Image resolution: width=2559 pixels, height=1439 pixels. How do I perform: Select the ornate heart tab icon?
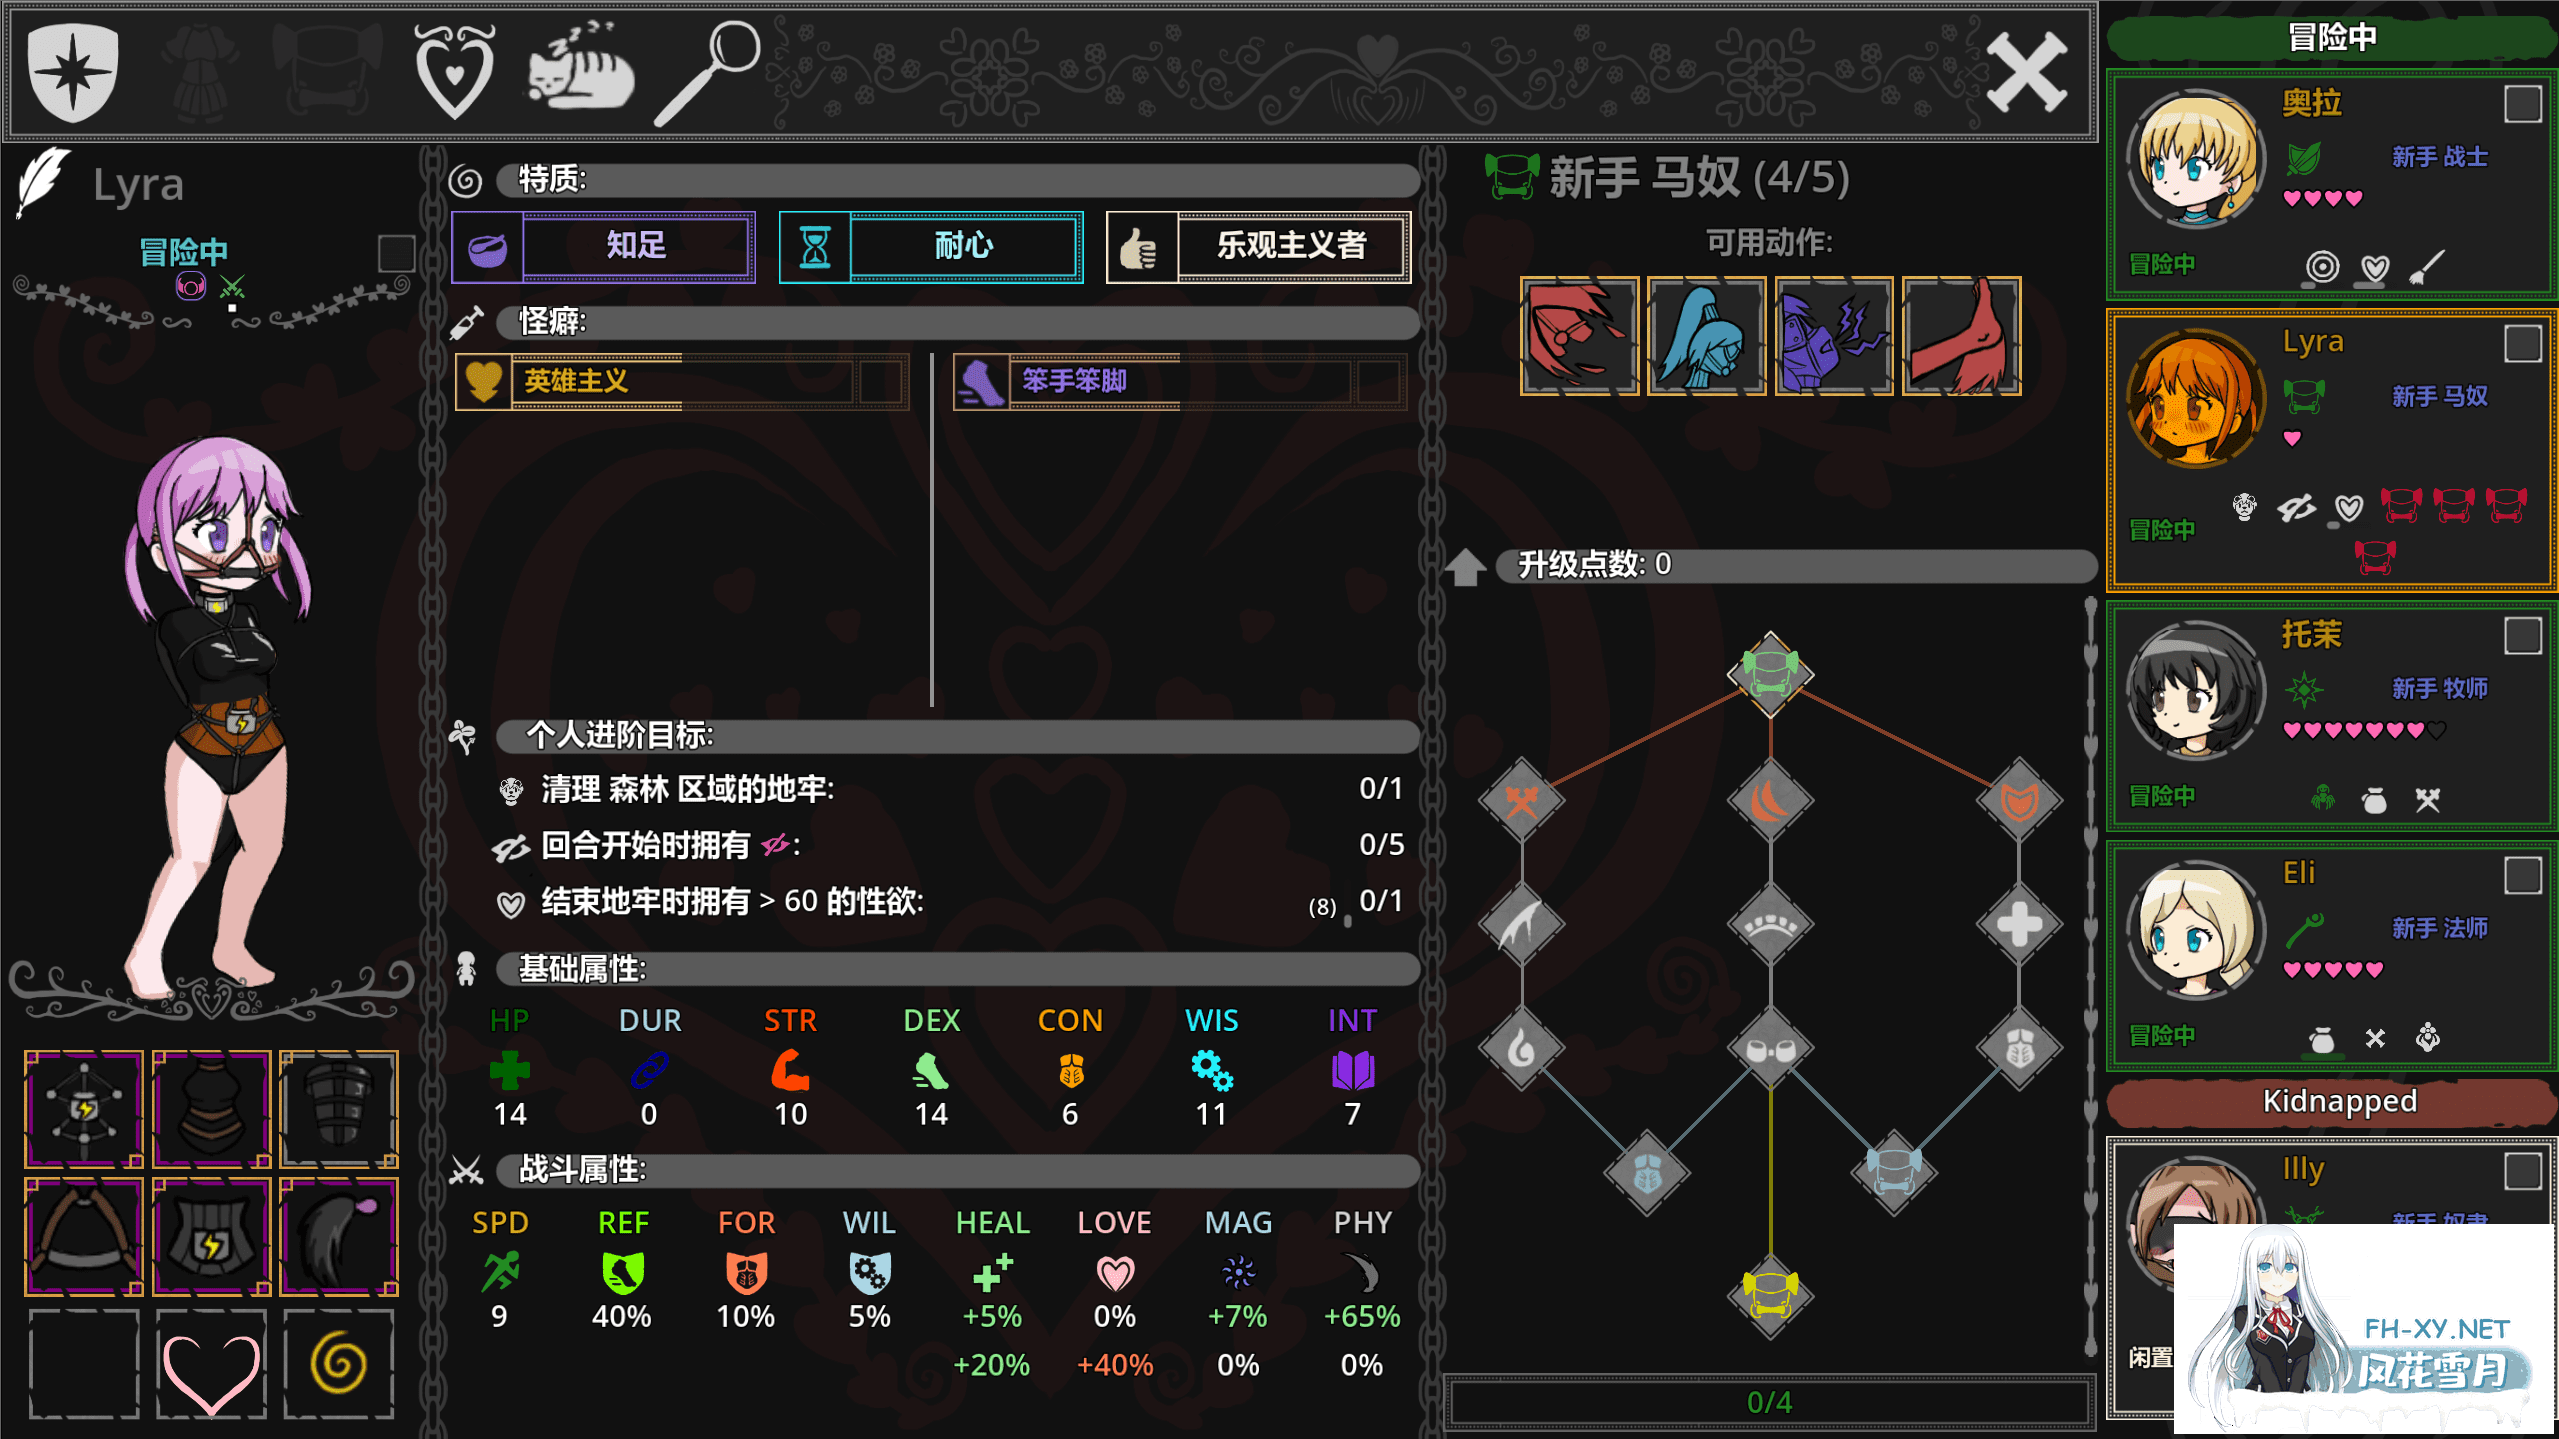click(x=455, y=70)
